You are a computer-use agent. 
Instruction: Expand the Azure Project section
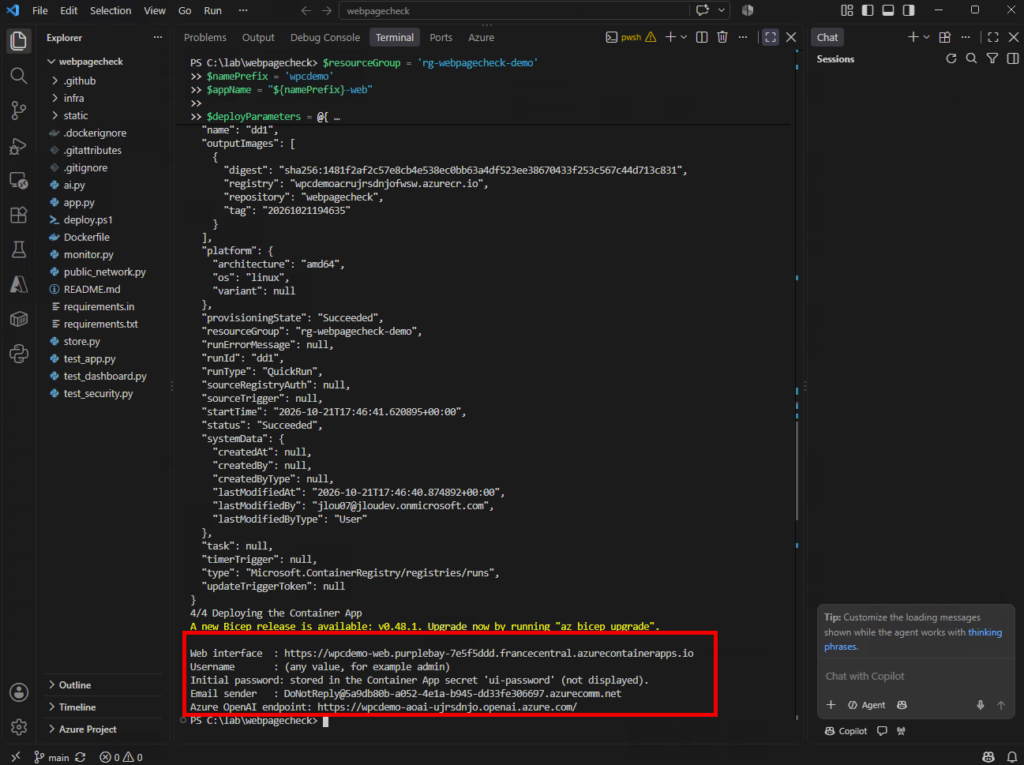pos(103,729)
